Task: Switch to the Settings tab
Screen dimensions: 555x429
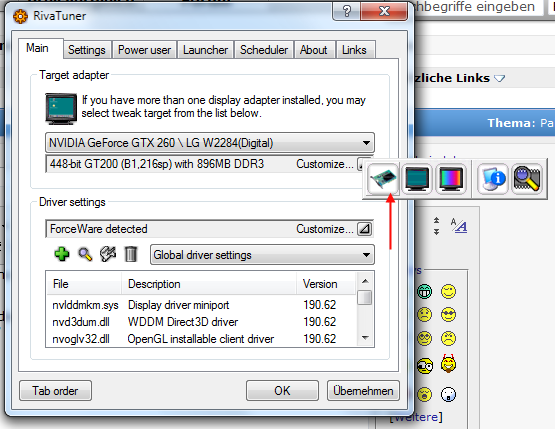Action: pos(87,50)
